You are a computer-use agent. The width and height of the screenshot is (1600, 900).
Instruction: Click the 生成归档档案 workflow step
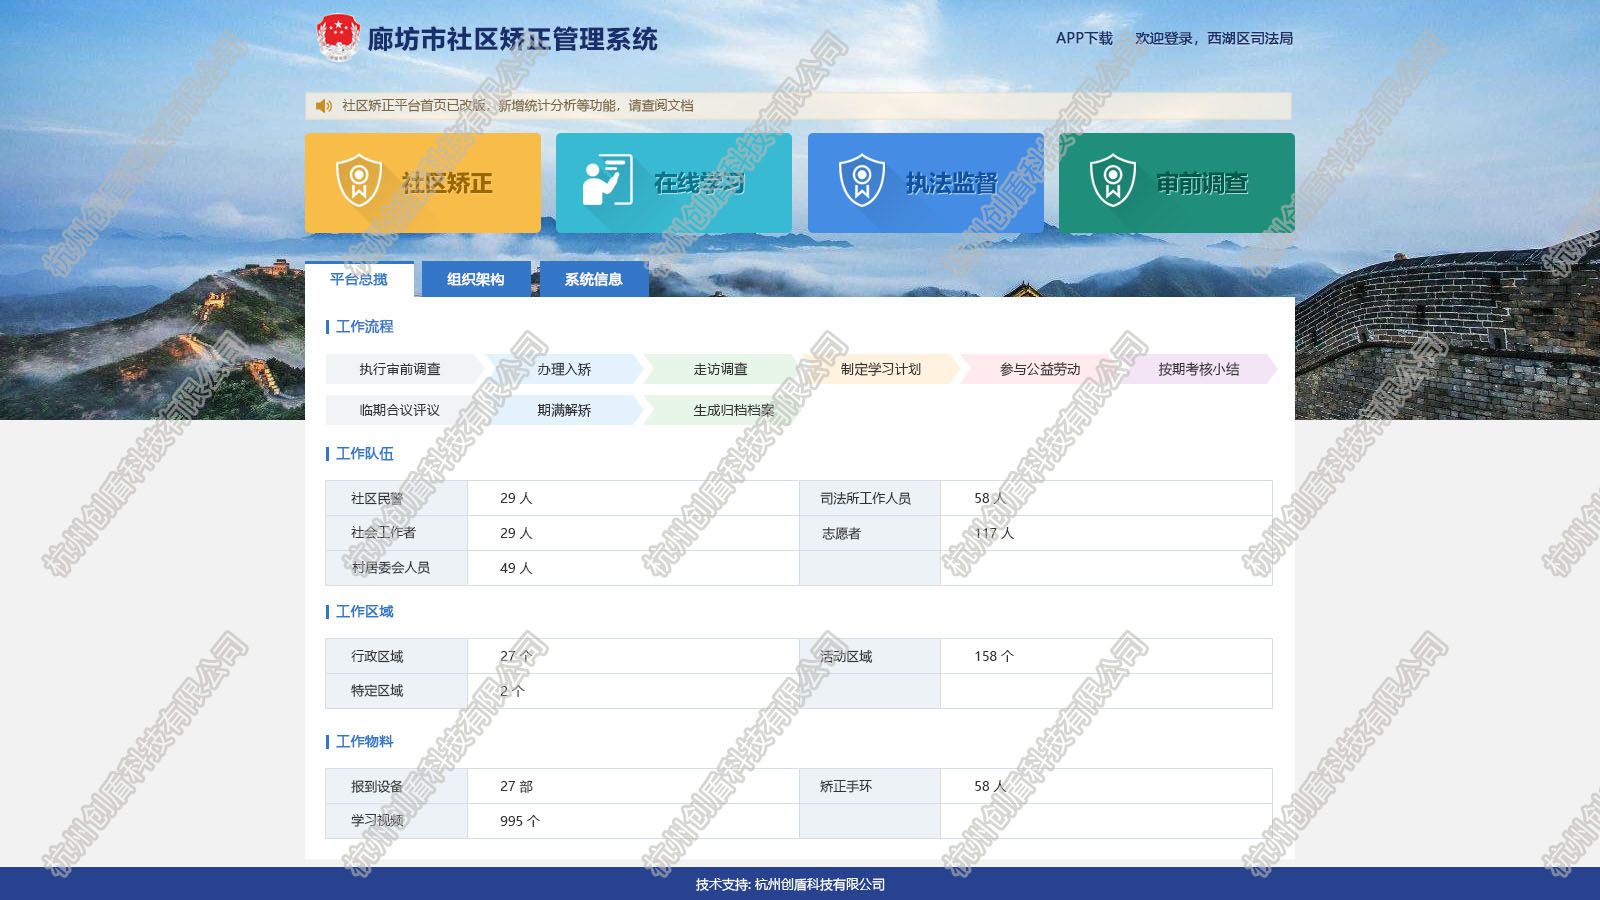coord(733,410)
